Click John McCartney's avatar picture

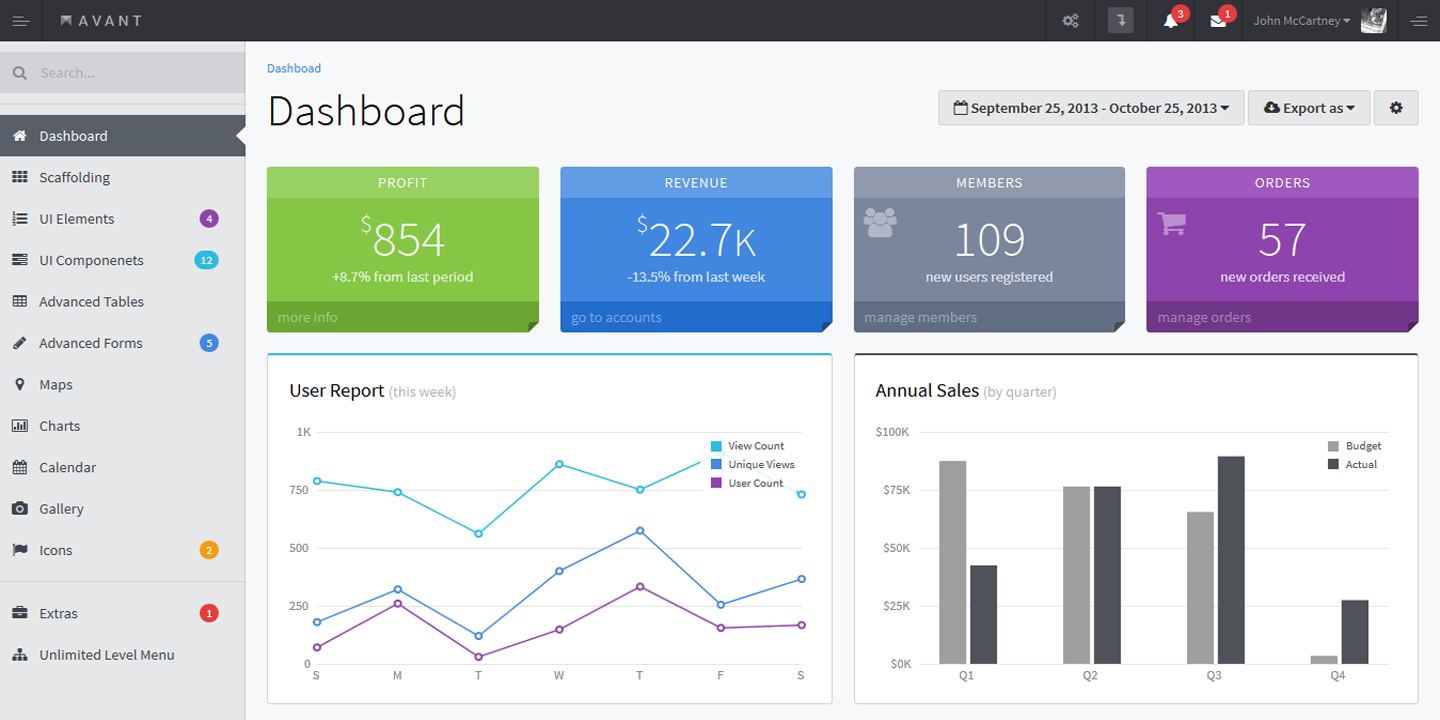click(x=1373, y=20)
